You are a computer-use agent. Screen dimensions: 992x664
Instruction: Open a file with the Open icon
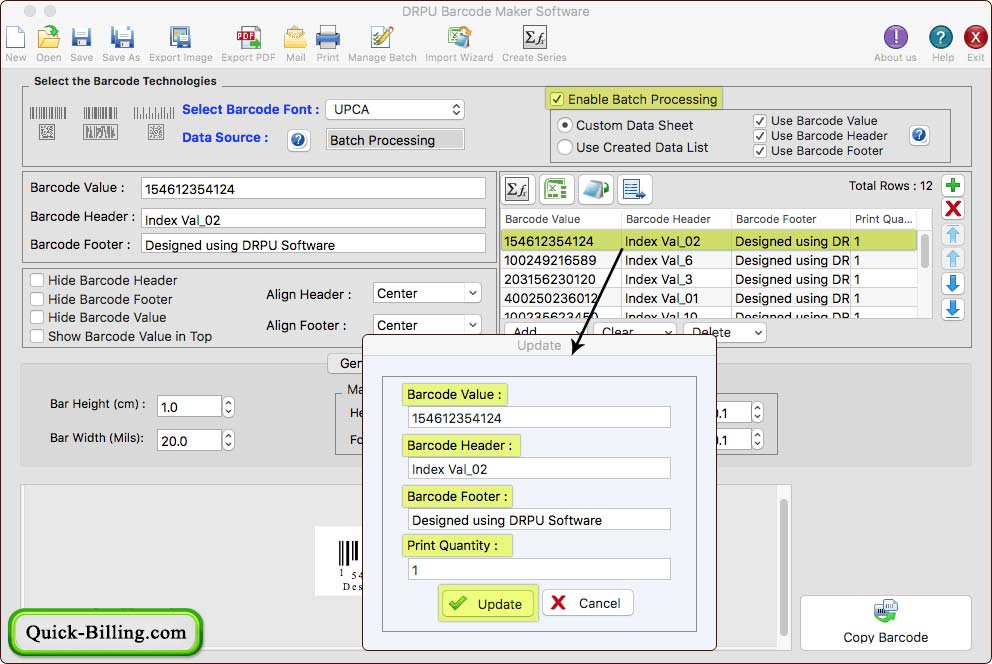pyautogui.click(x=49, y=38)
